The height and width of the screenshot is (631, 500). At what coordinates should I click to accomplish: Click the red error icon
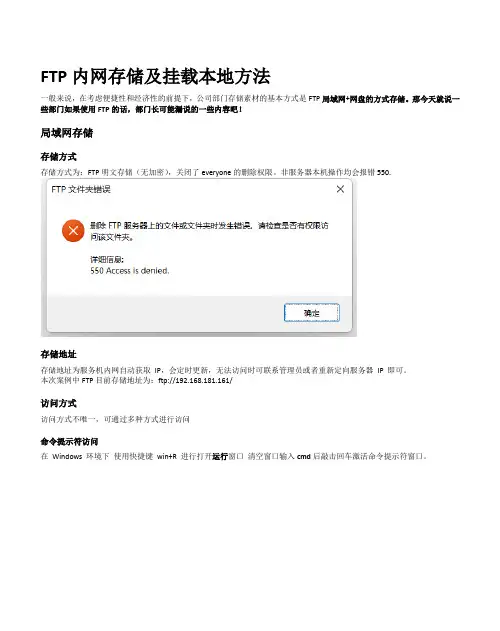(73, 231)
